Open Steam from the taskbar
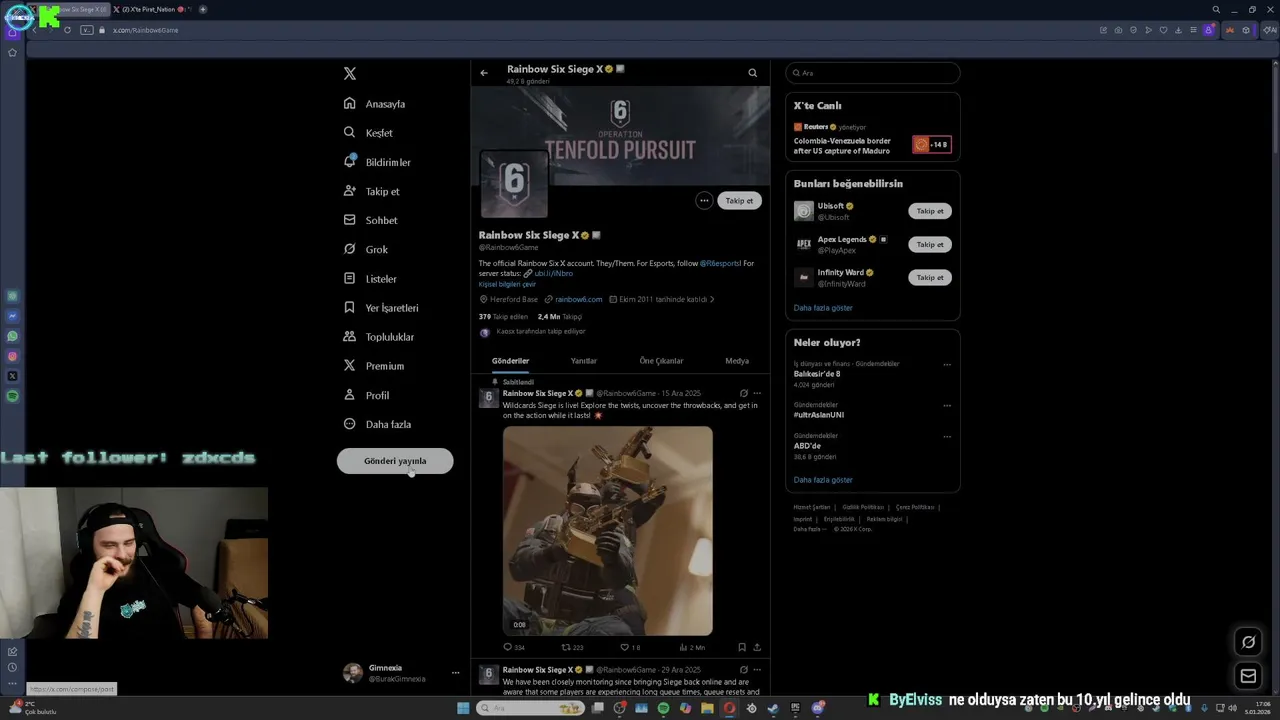 point(773,708)
